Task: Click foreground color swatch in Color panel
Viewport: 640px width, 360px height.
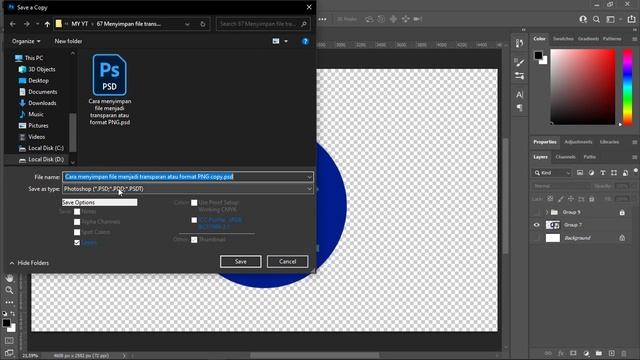Action: 539,55
